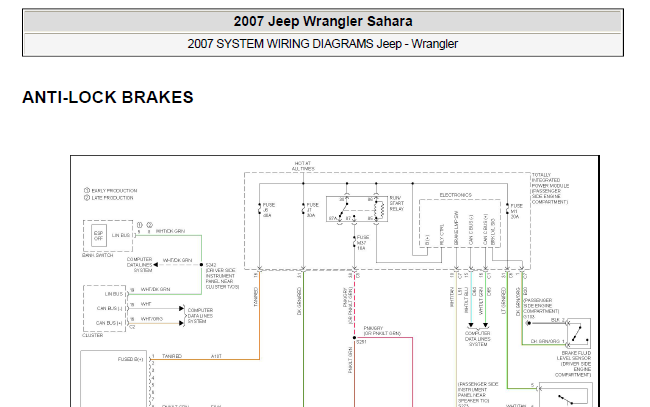The image size is (650, 407).
Task: Click 'COMPUTER DATA LINES SYSTEM' right of cluster CAN lines
Action: tap(201, 315)
